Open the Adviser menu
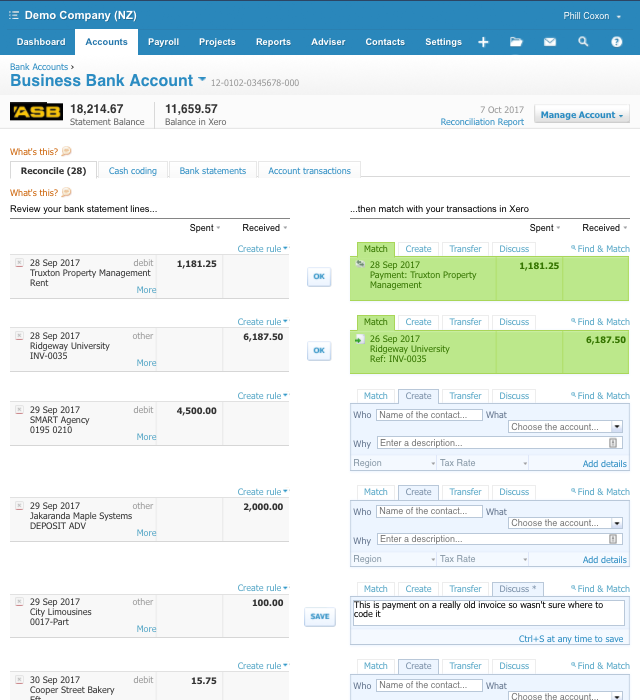Screen dimensions: 640x700 tap(328, 42)
